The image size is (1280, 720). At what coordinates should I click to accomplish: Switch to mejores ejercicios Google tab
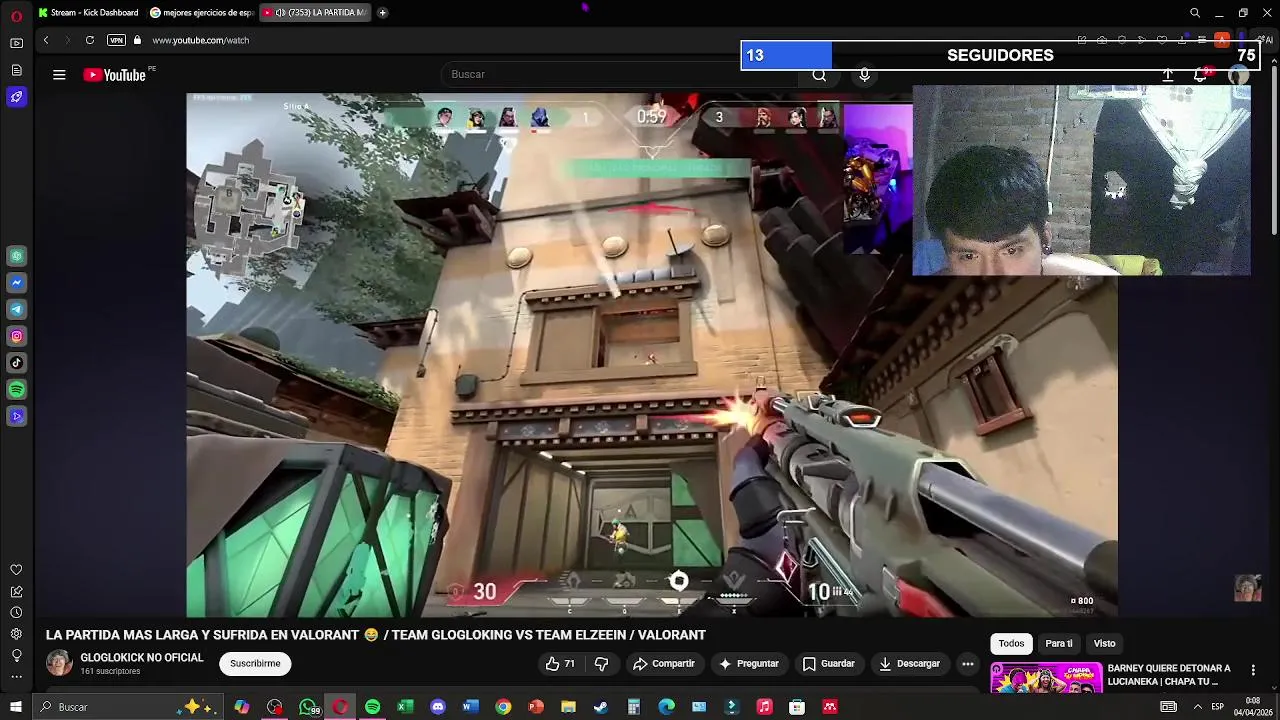(x=202, y=13)
